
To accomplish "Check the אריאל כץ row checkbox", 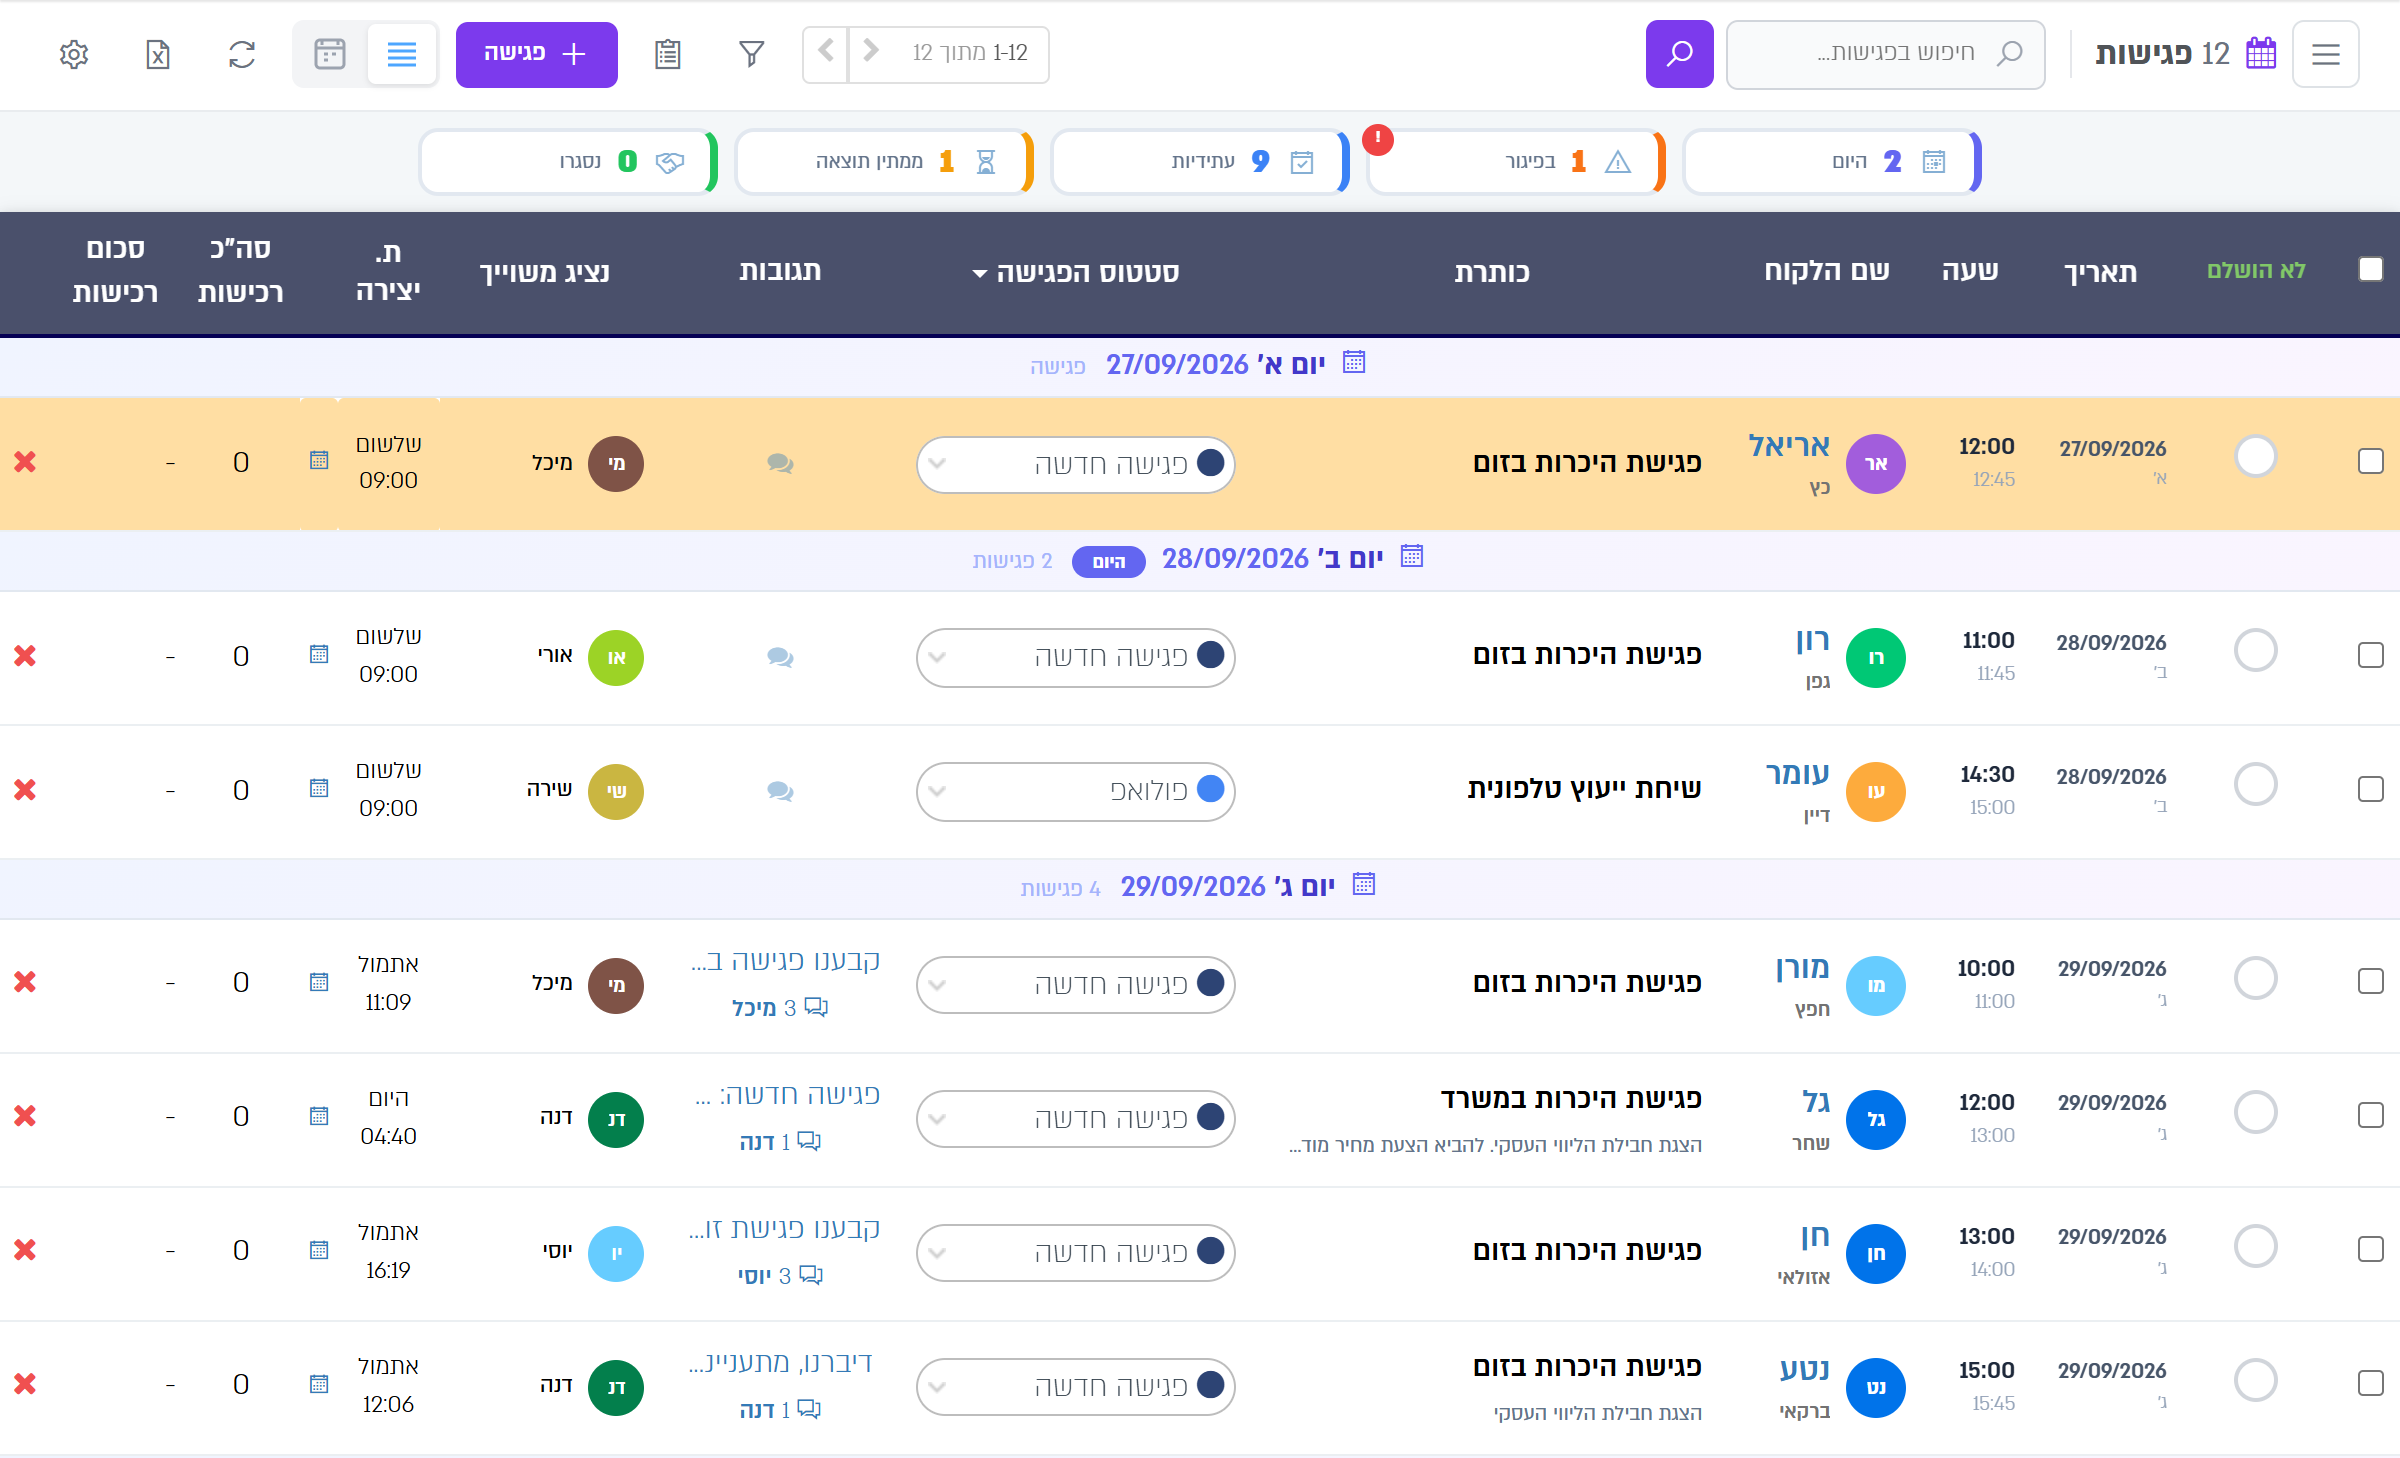I will (2371, 461).
